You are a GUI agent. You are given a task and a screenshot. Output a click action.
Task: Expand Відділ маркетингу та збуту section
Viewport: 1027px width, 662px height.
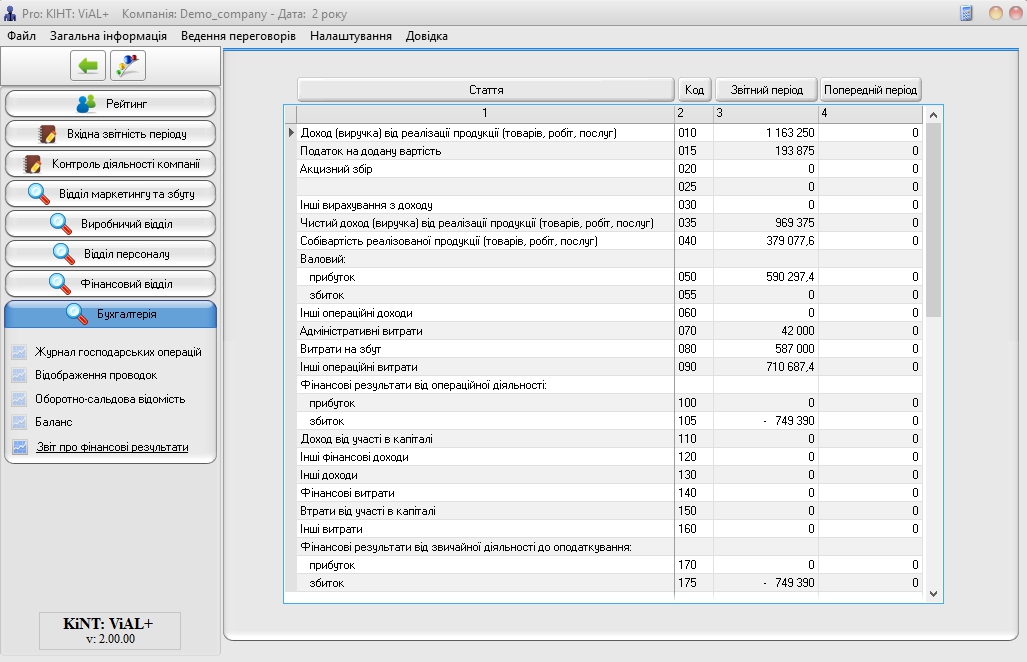[110, 194]
